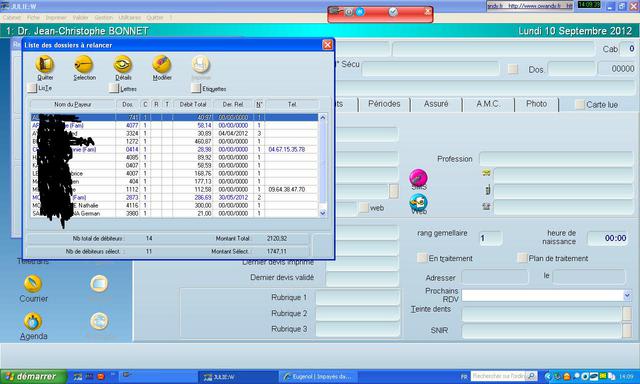The height and width of the screenshot is (384, 640).
Task: Click the greyed Imprimer printer icon
Action: 200,64
